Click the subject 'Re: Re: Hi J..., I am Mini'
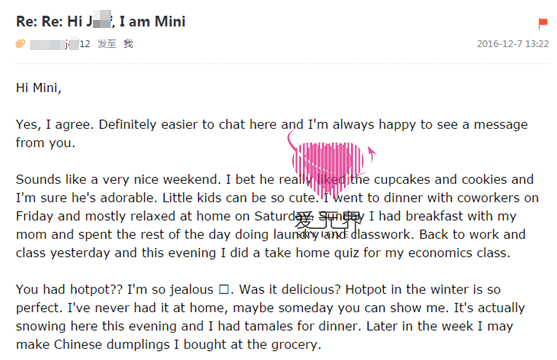The width and height of the screenshot is (557, 360). 101,21
